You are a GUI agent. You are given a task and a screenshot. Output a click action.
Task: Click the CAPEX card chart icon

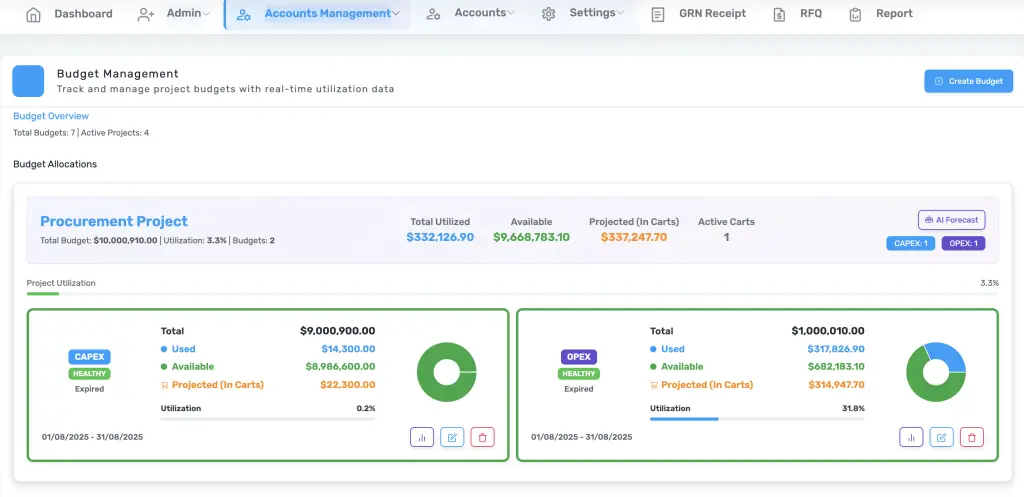pyautogui.click(x=422, y=437)
